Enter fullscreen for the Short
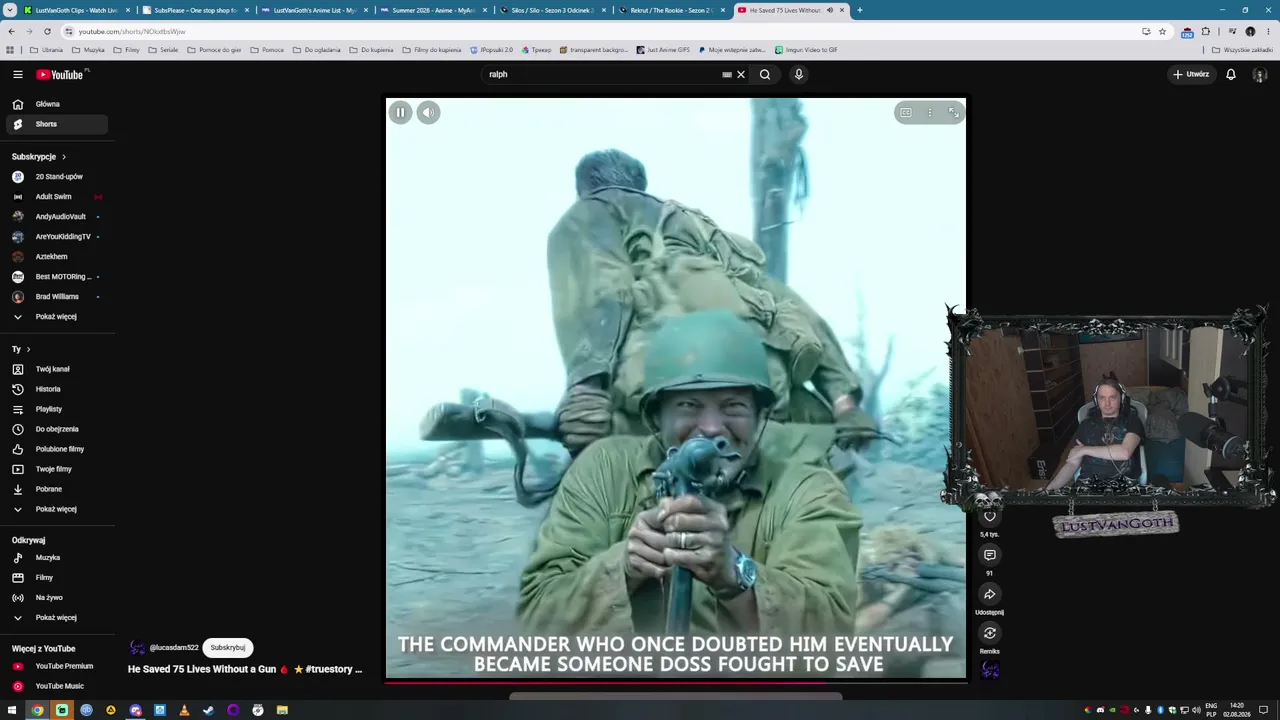Screen dimensions: 1280x720 [x=954, y=112]
